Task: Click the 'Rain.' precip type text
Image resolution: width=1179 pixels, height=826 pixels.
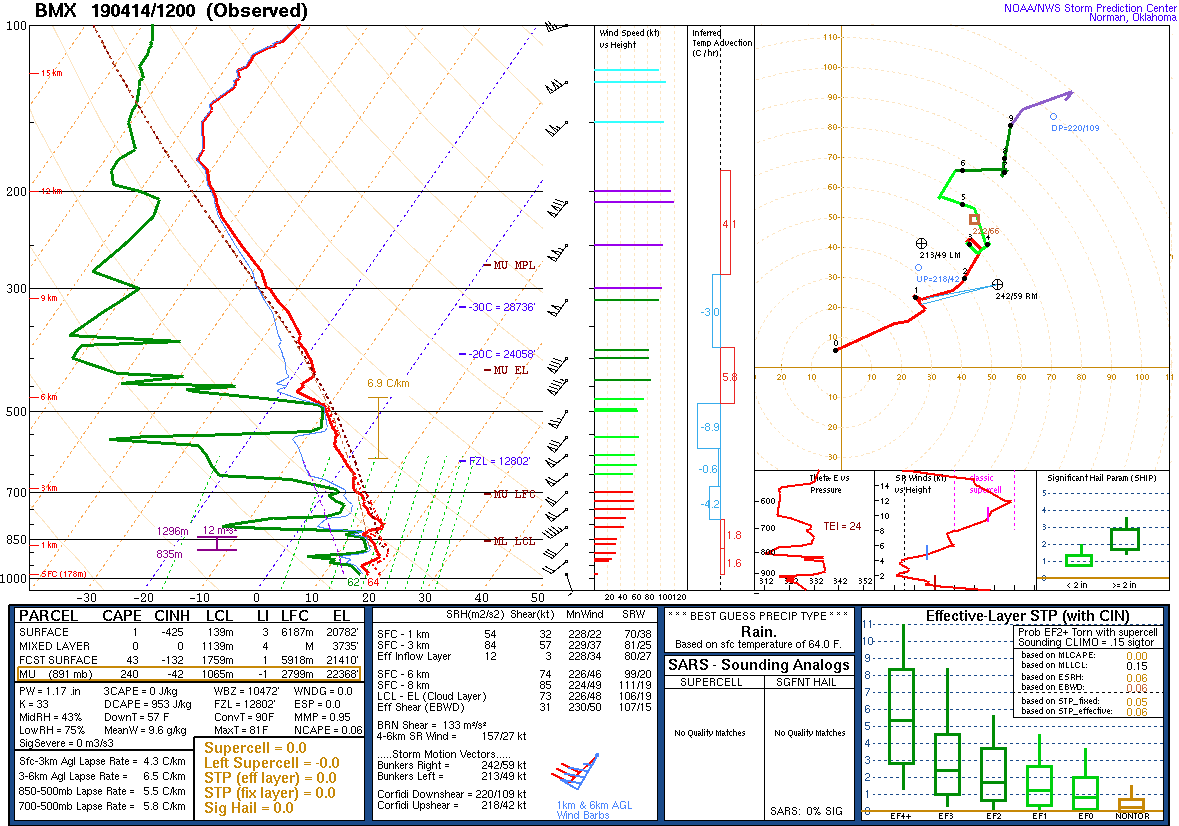Action: (759, 632)
